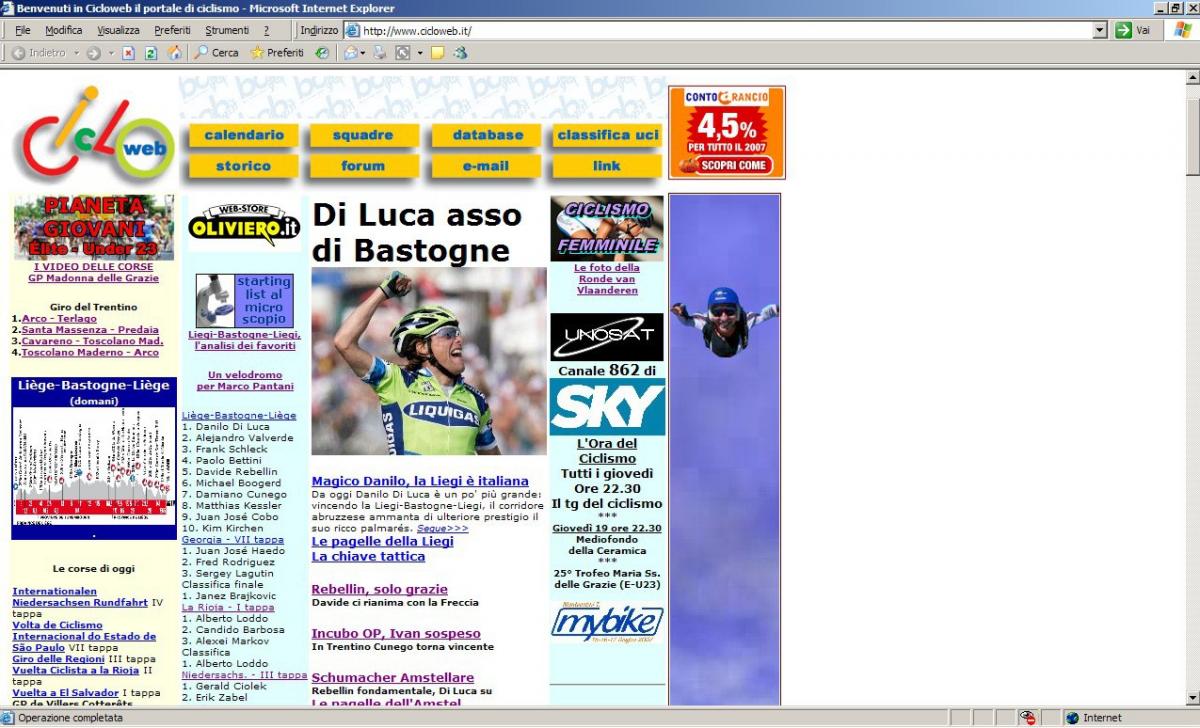This screenshot has height=728, width=1200.
Task: Open the Visualizza menu
Action: 118,31
